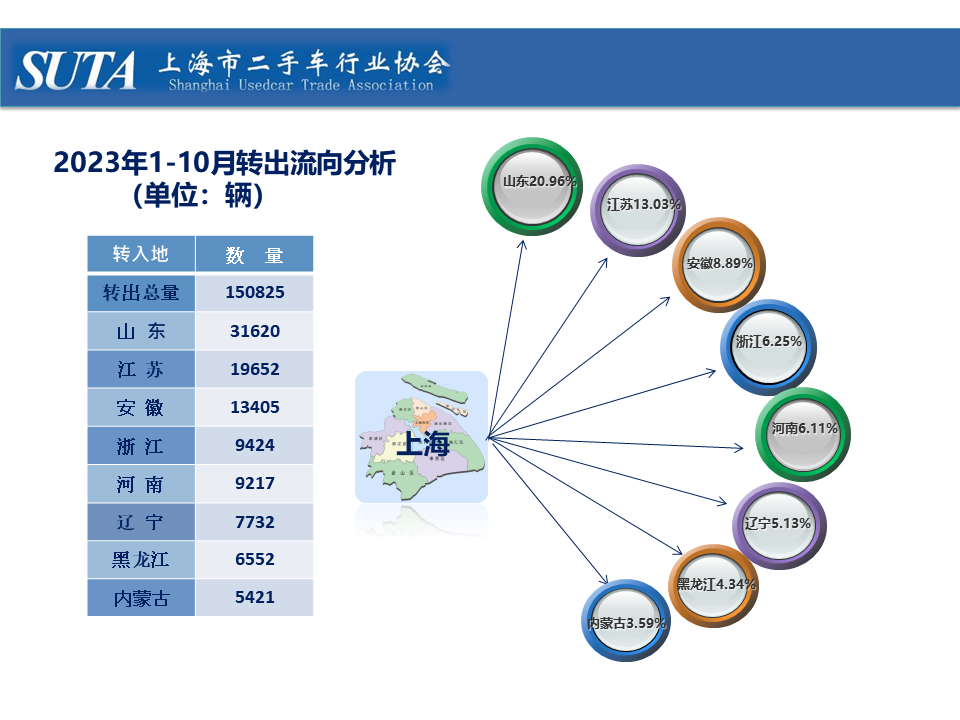Viewport: 960px width, 720px height.
Task: Click the 黑龙江 row label
Action: [141, 560]
